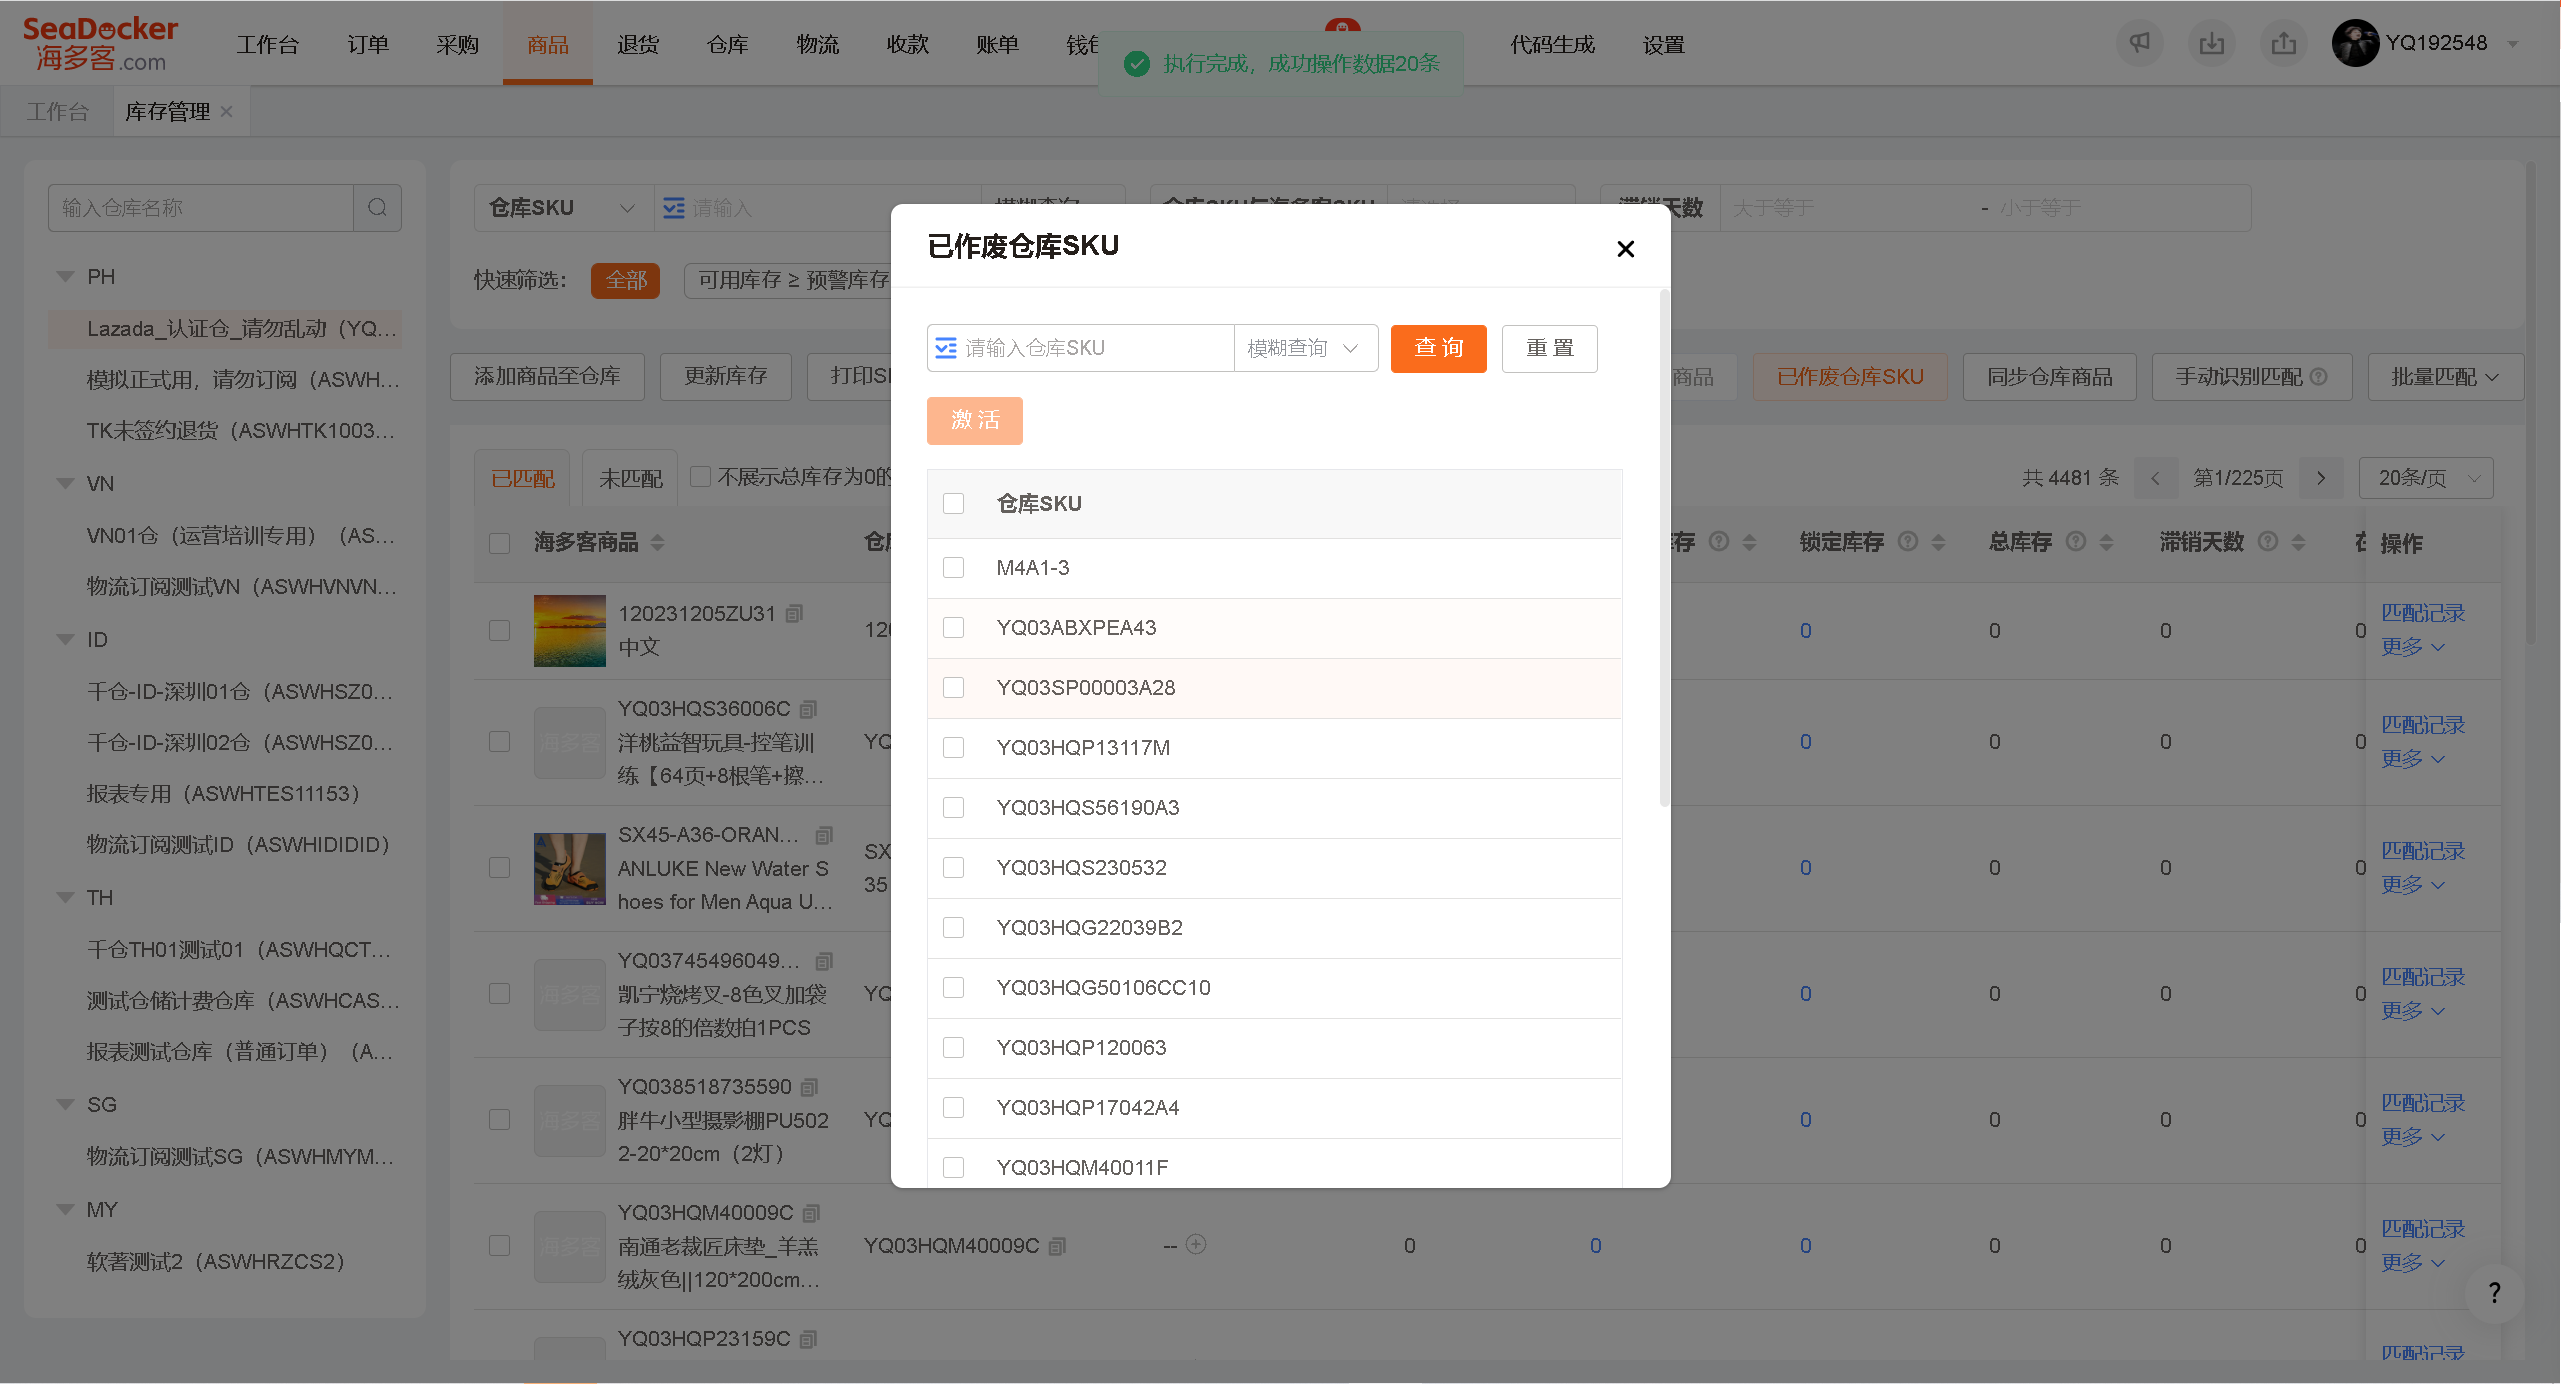Copy product SKU YQ03HQM40009C icon in product column

811,1213
